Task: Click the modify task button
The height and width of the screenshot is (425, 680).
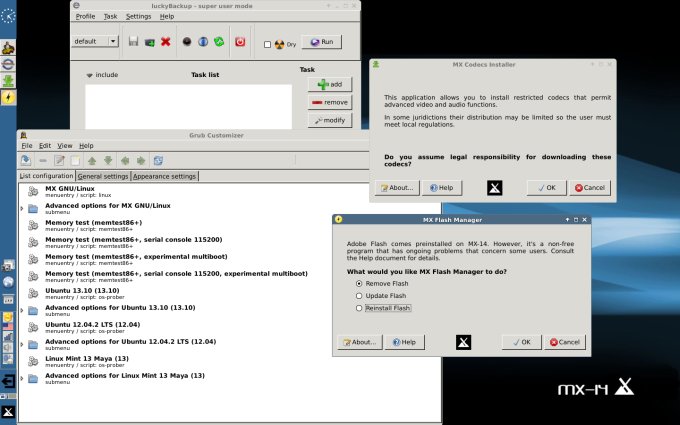Action: pos(330,121)
